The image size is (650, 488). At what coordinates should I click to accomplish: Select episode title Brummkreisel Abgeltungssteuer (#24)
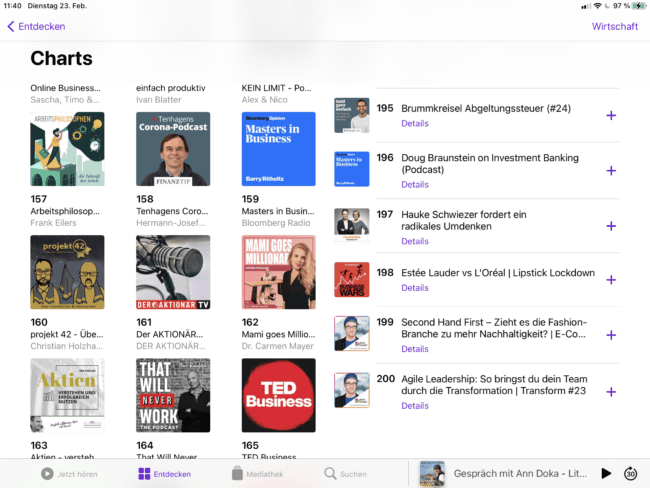(x=486, y=109)
